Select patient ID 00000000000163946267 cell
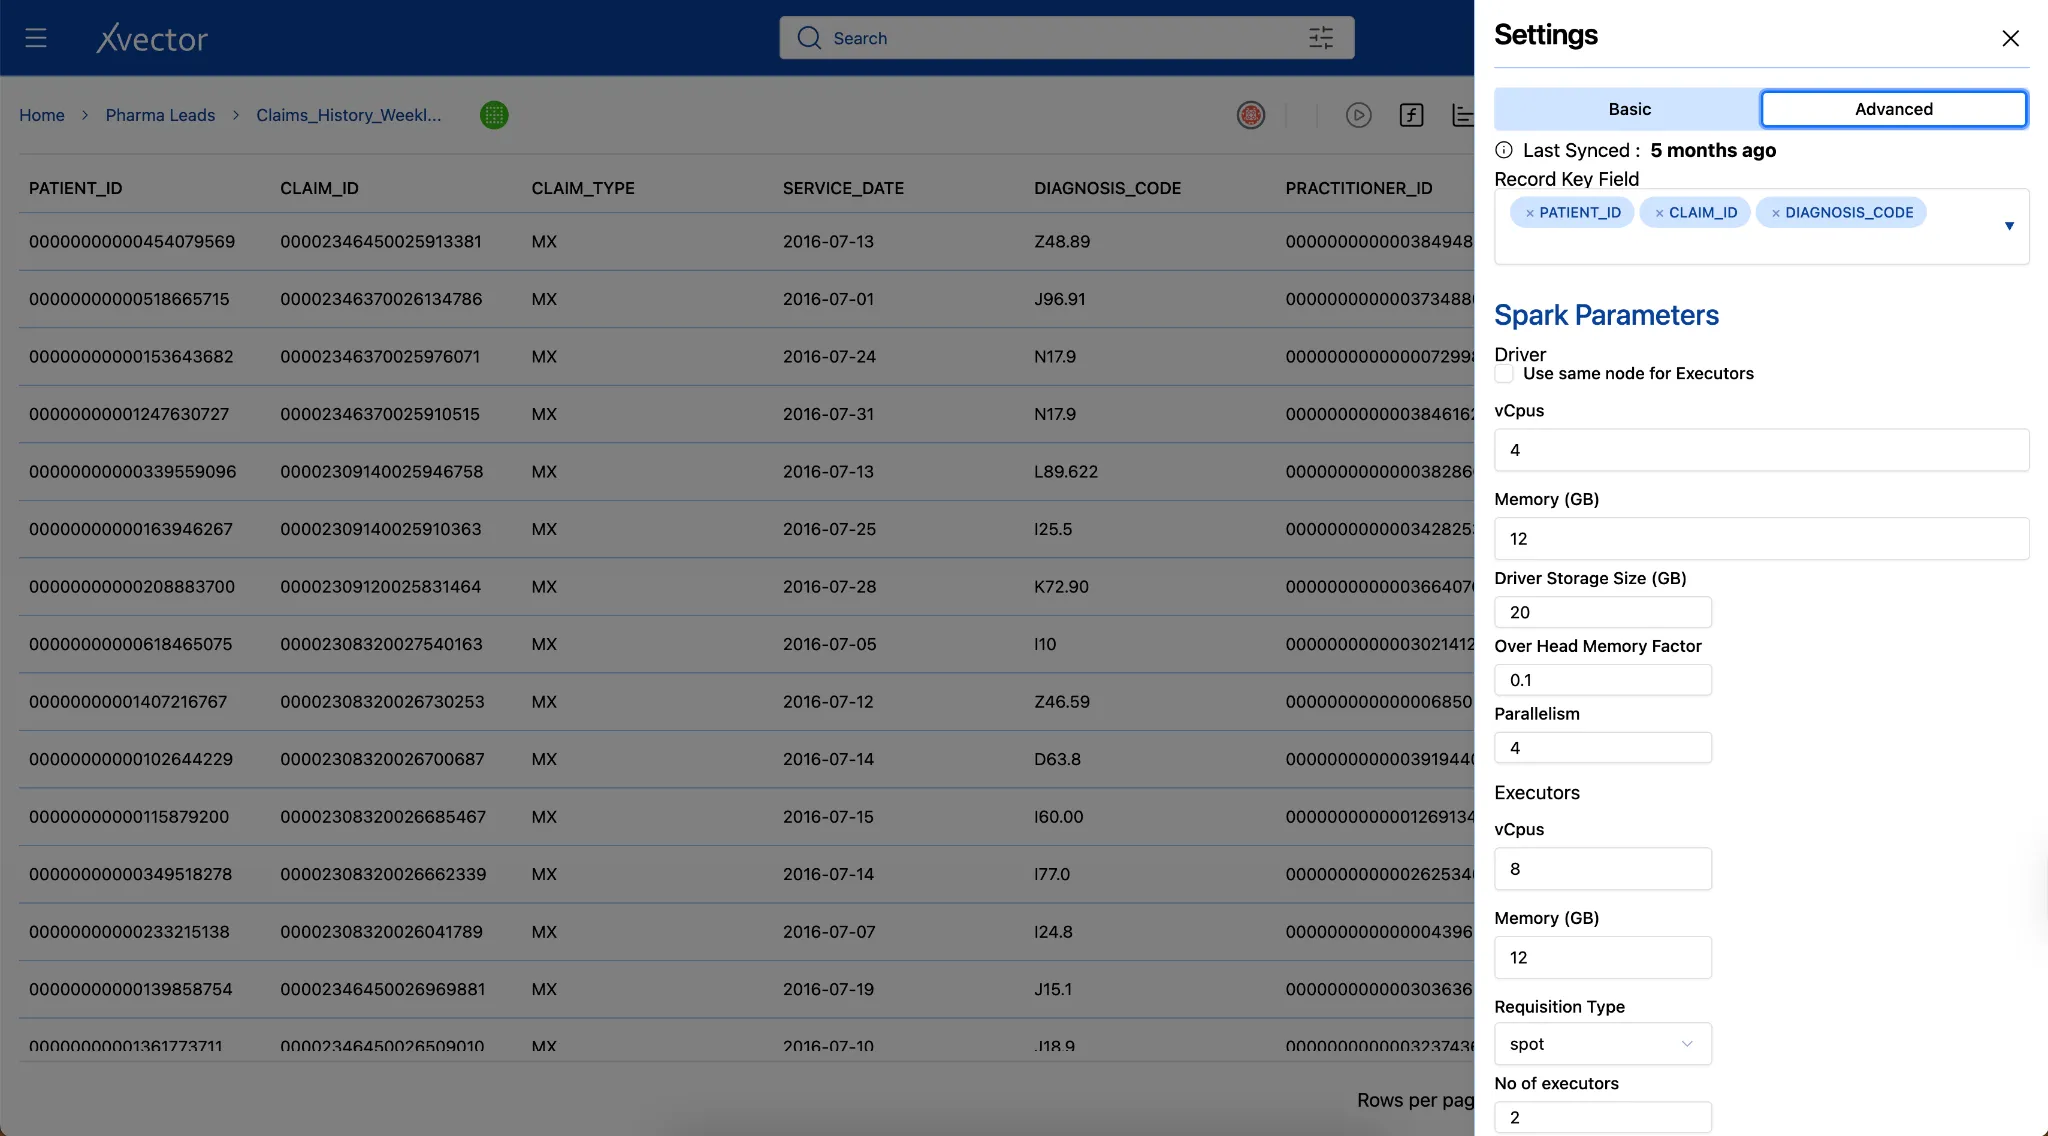This screenshot has width=2048, height=1136. tap(131, 529)
